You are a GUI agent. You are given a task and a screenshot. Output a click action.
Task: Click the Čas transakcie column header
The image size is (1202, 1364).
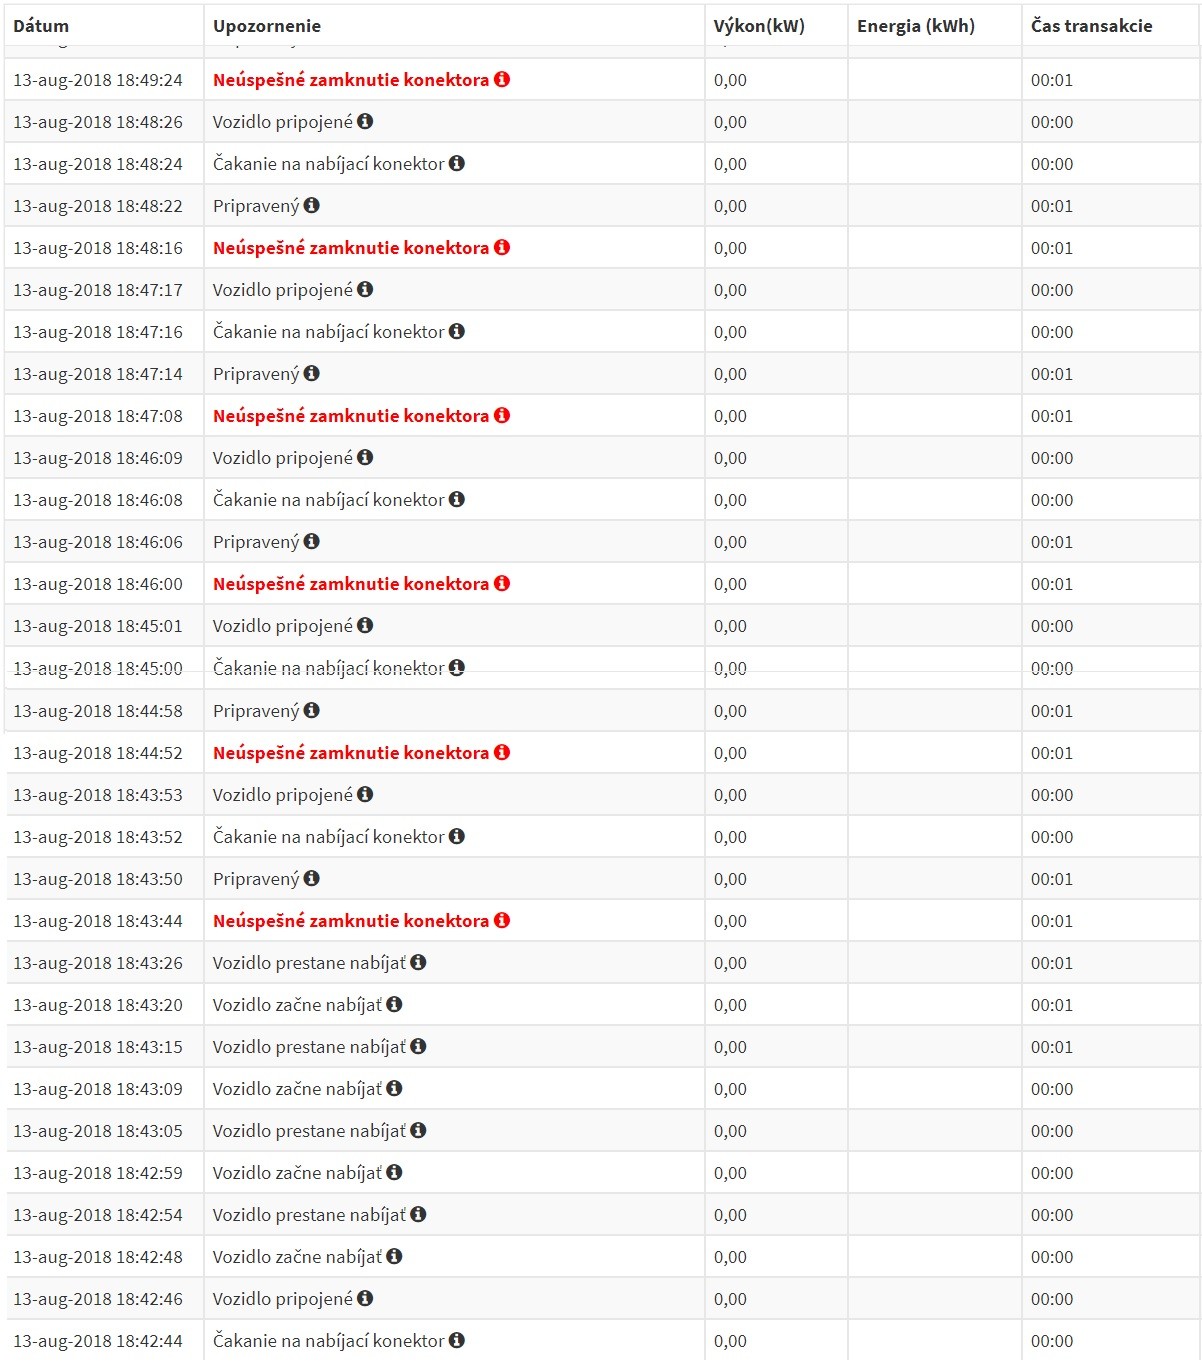point(1091,26)
